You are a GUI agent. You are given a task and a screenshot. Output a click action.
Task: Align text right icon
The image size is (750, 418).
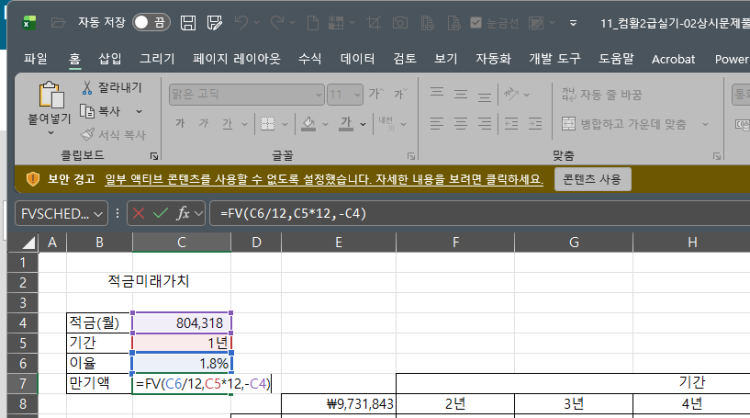485,124
